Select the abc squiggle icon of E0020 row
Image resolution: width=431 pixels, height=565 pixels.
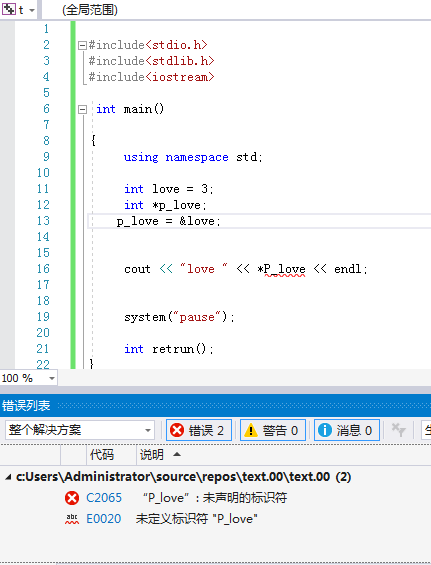[x=72, y=519]
